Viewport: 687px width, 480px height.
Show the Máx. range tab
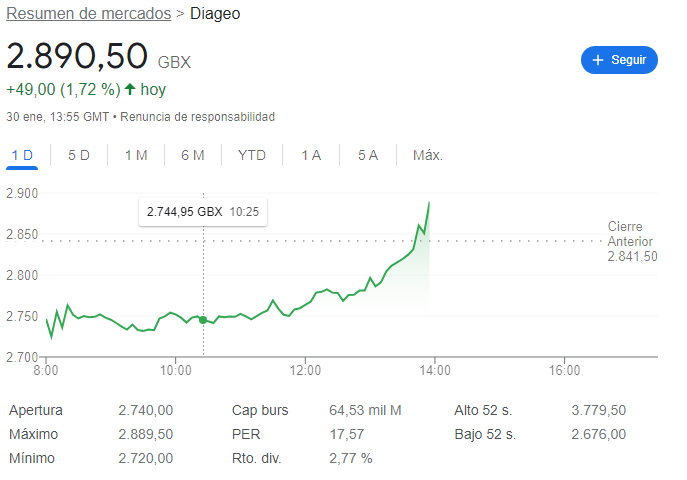[x=428, y=155]
